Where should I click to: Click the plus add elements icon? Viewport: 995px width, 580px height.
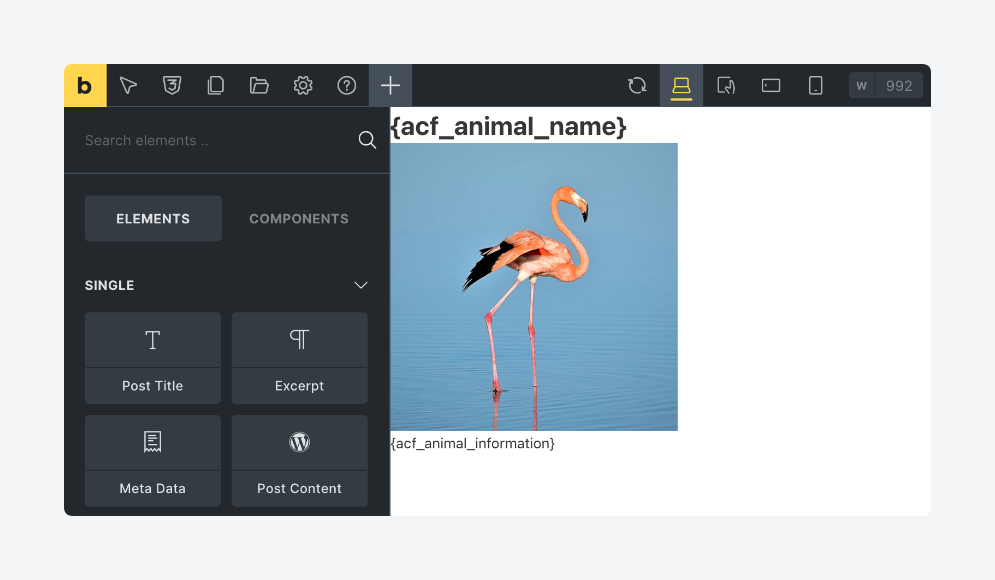[390, 85]
